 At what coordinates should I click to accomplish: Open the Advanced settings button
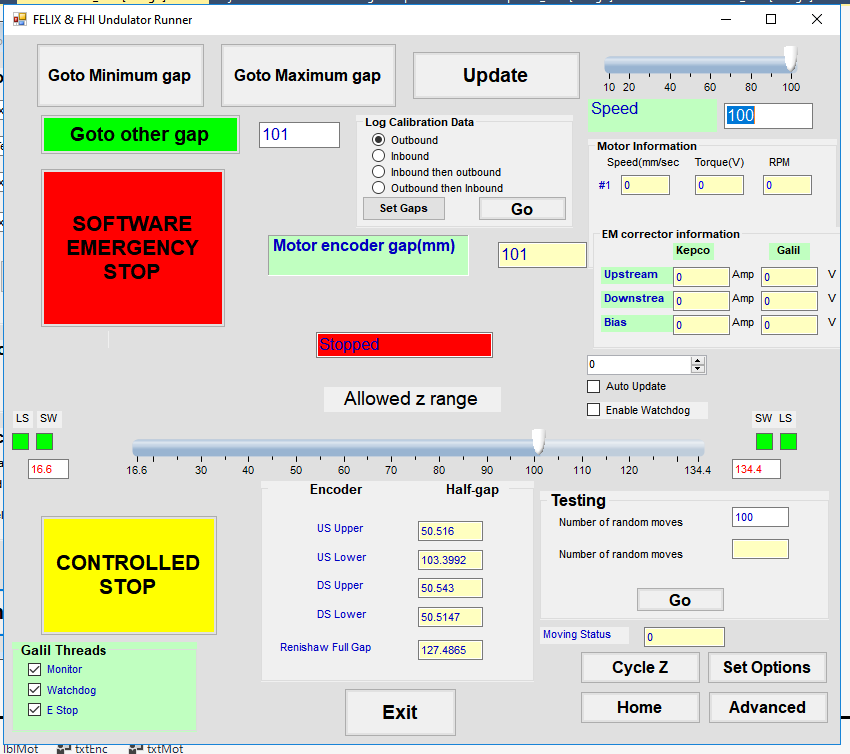(767, 707)
